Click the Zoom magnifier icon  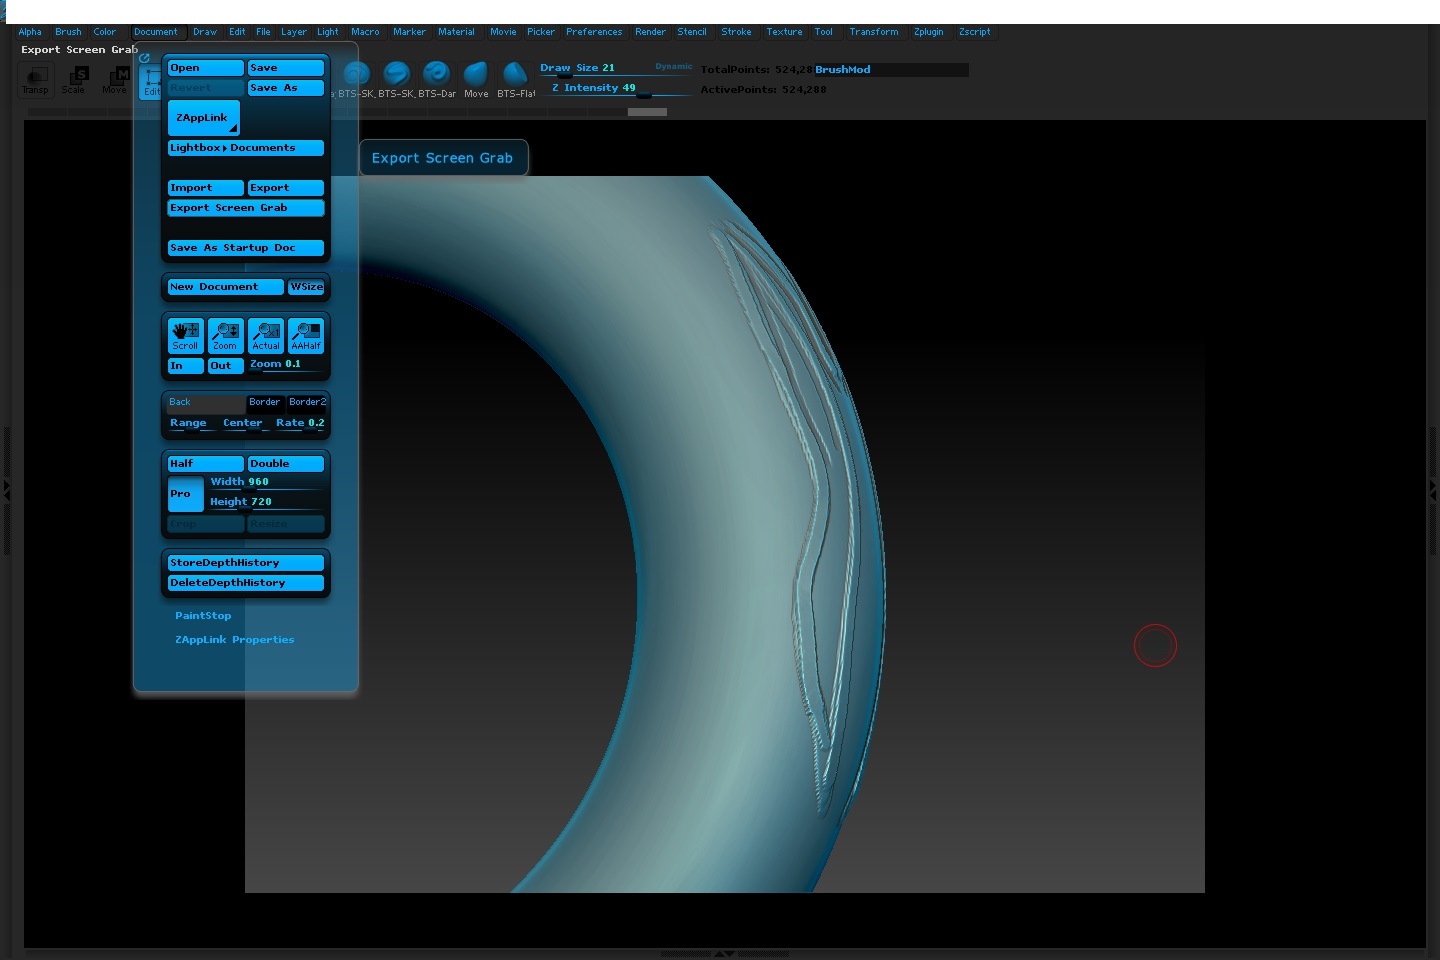pyautogui.click(x=225, y=336)
